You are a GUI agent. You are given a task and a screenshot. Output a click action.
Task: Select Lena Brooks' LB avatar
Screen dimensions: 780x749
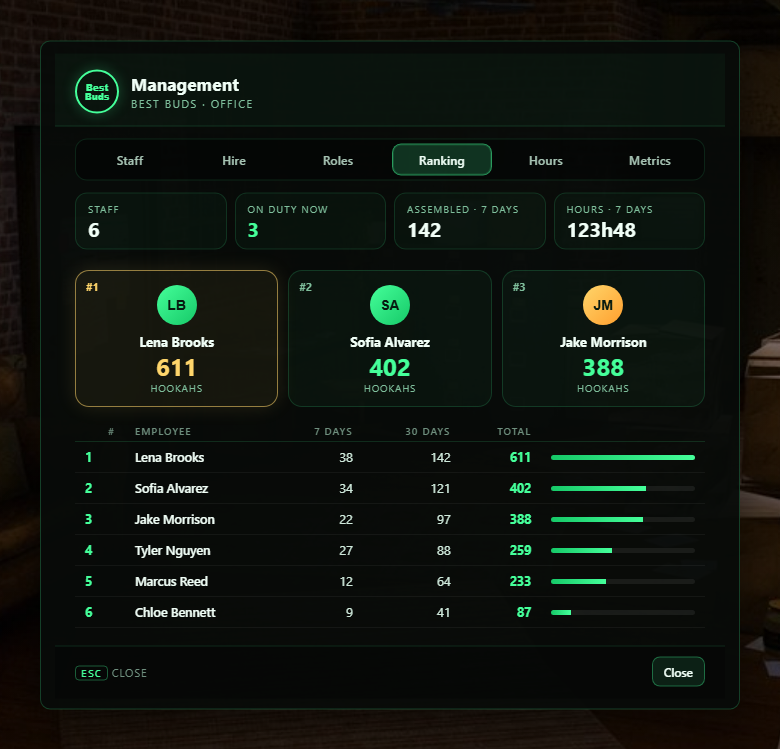coord(177,305)
